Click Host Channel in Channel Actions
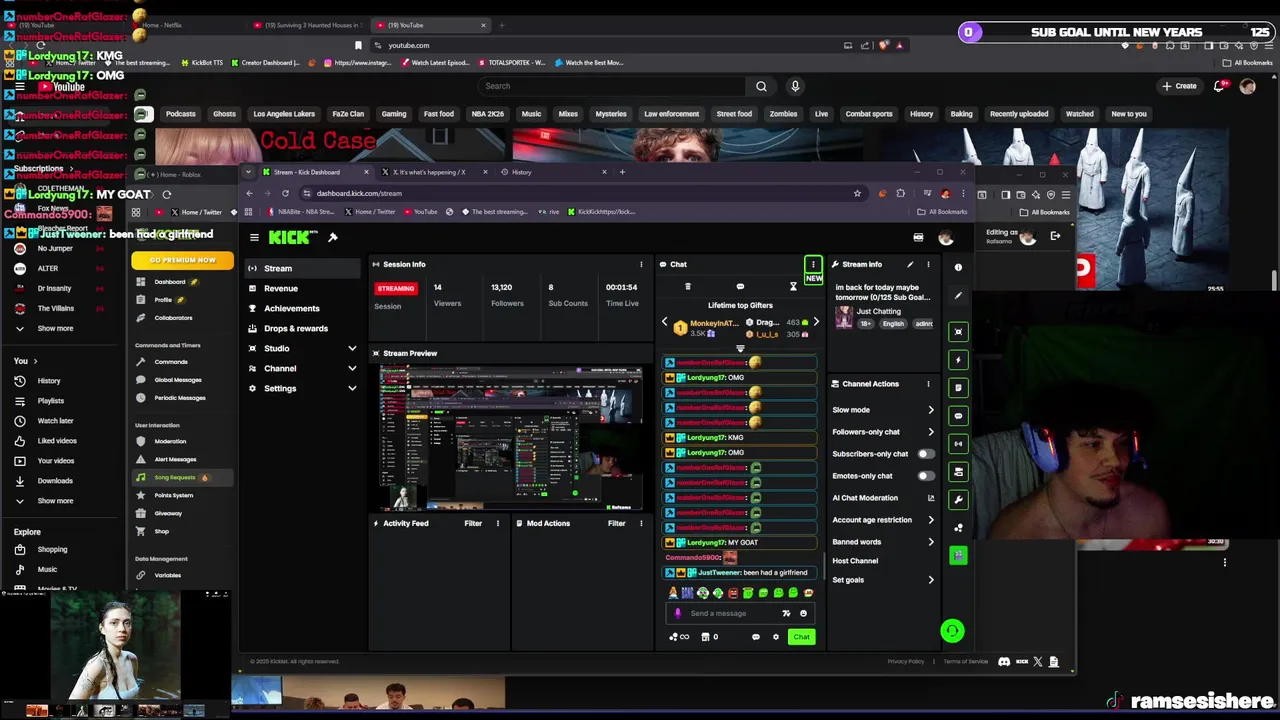This screenshot has height=720, width=1280. coord(855,561)
